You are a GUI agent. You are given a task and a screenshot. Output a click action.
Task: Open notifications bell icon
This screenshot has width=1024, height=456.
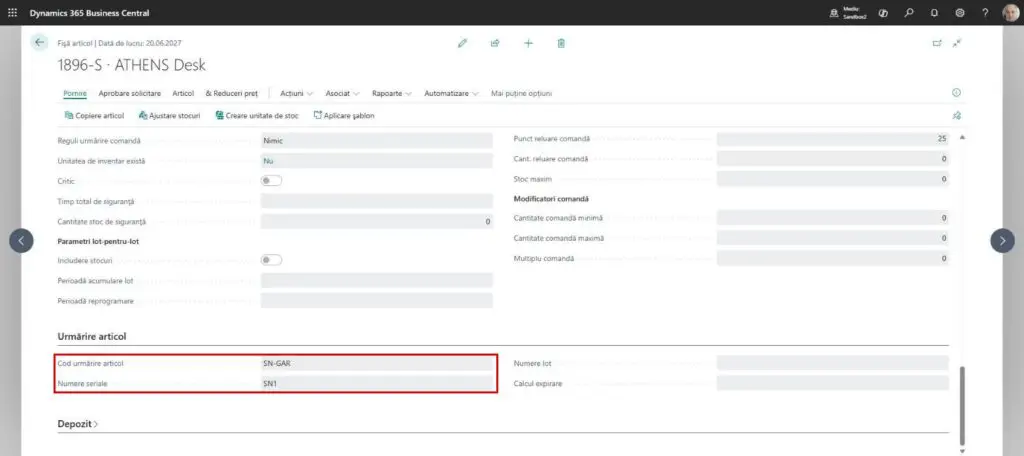(934, 12)
